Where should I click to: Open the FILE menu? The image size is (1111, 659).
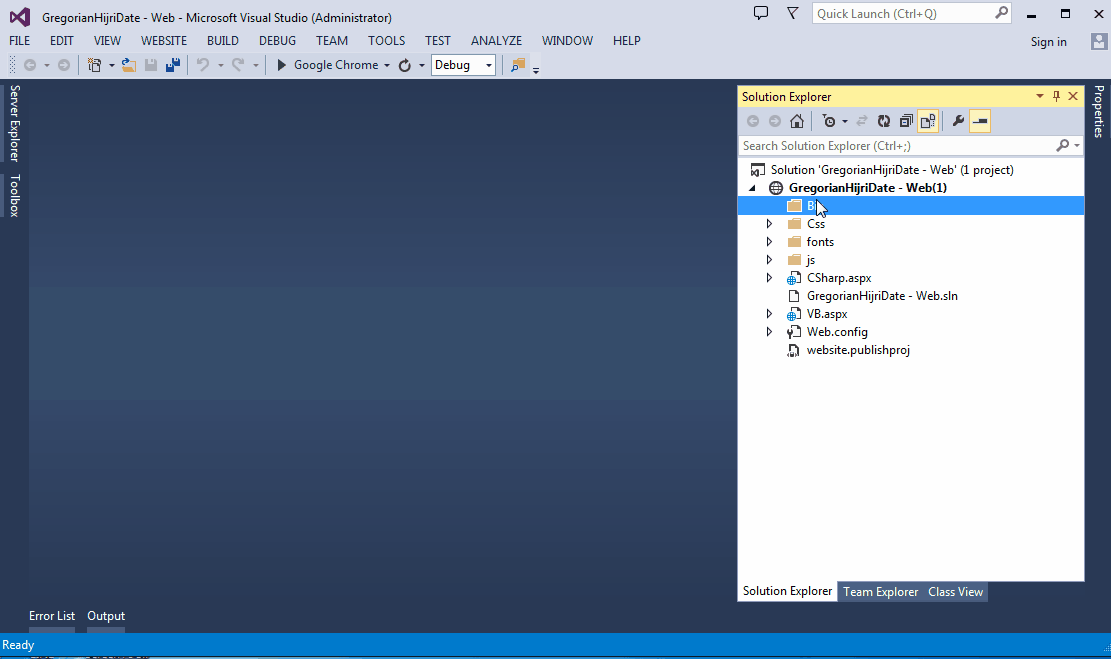[20, 41]
